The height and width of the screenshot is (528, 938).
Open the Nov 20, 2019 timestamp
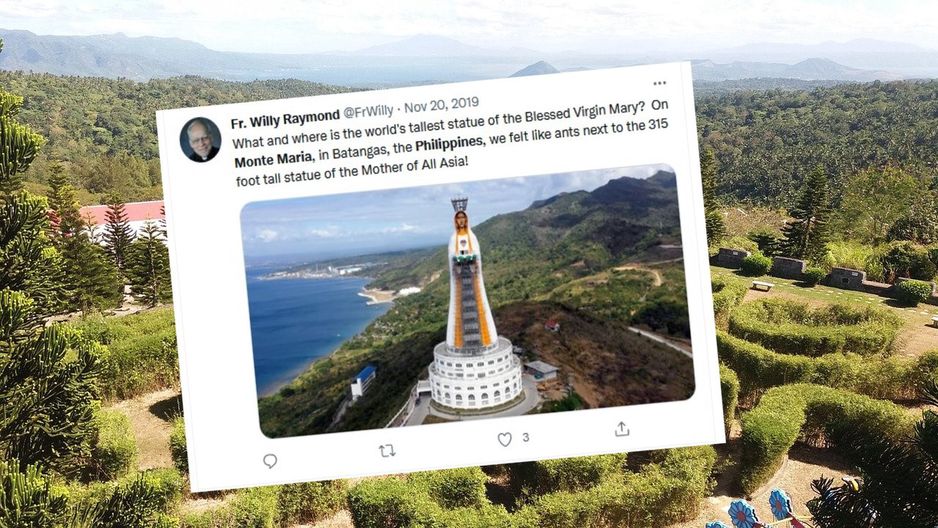441,105
